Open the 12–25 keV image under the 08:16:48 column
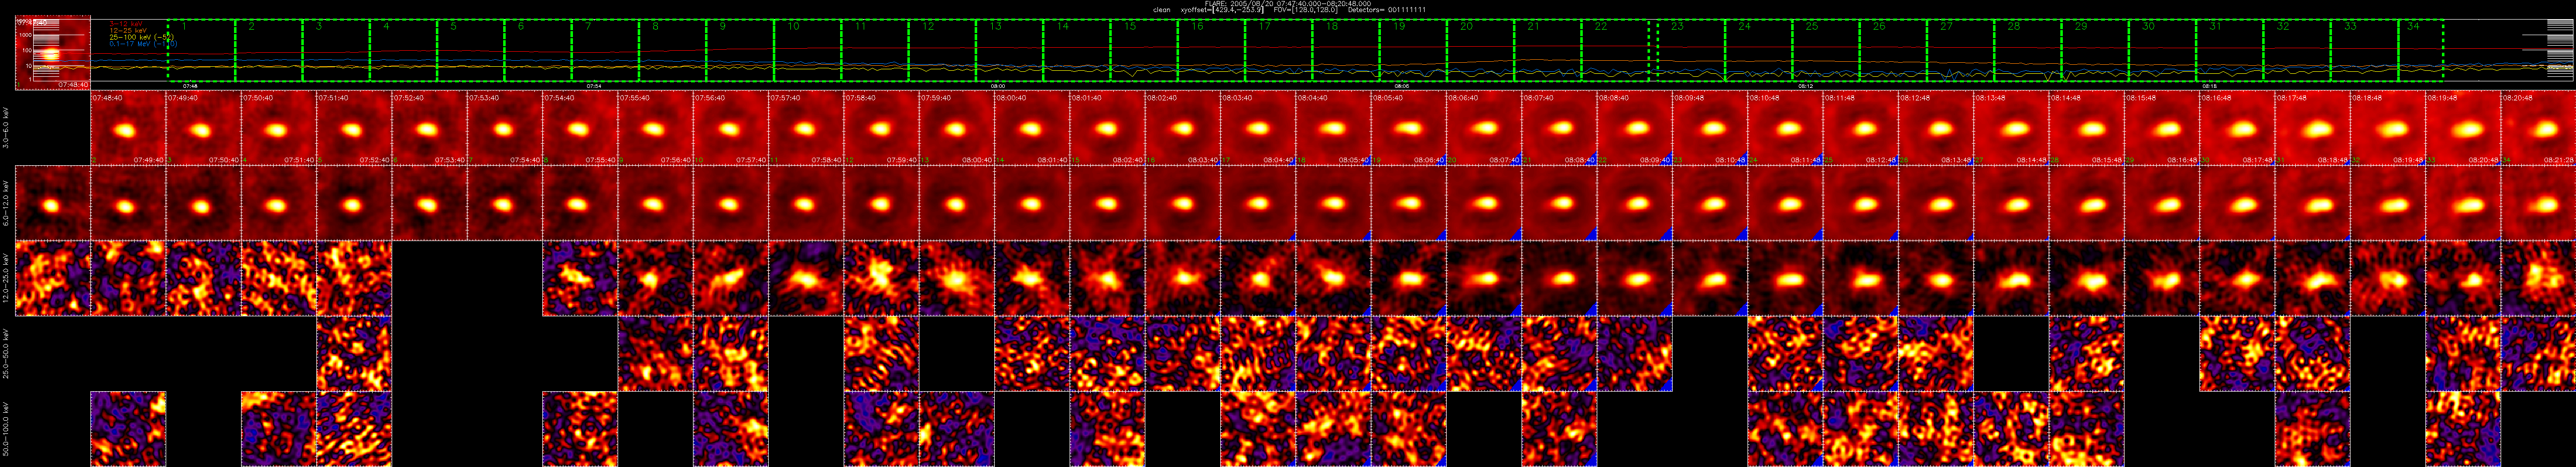Image resolution: width=2576 pixels, height=467 pixels. pos(2237,278)
